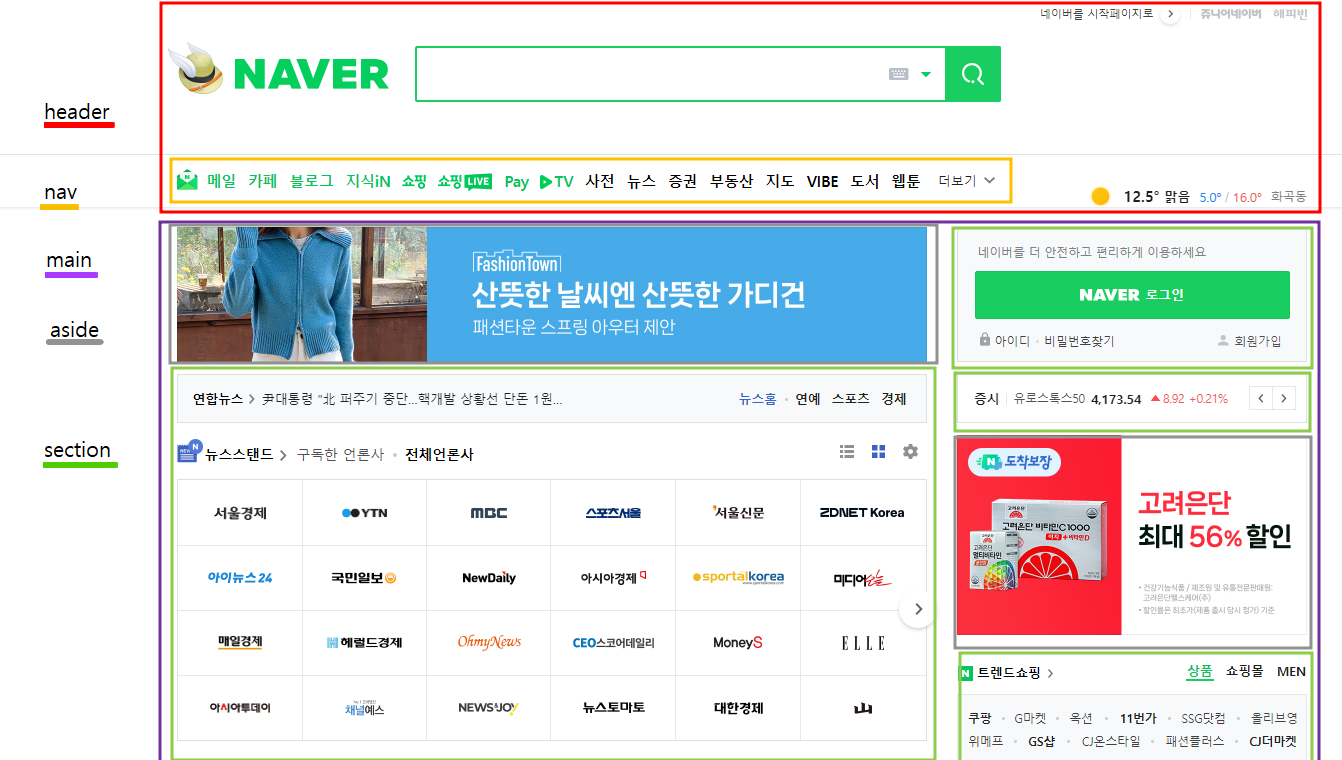Screen dimensions: 1342x760
Task: Open 쥬니어네이버 link at top
Action: (1231, 14)
